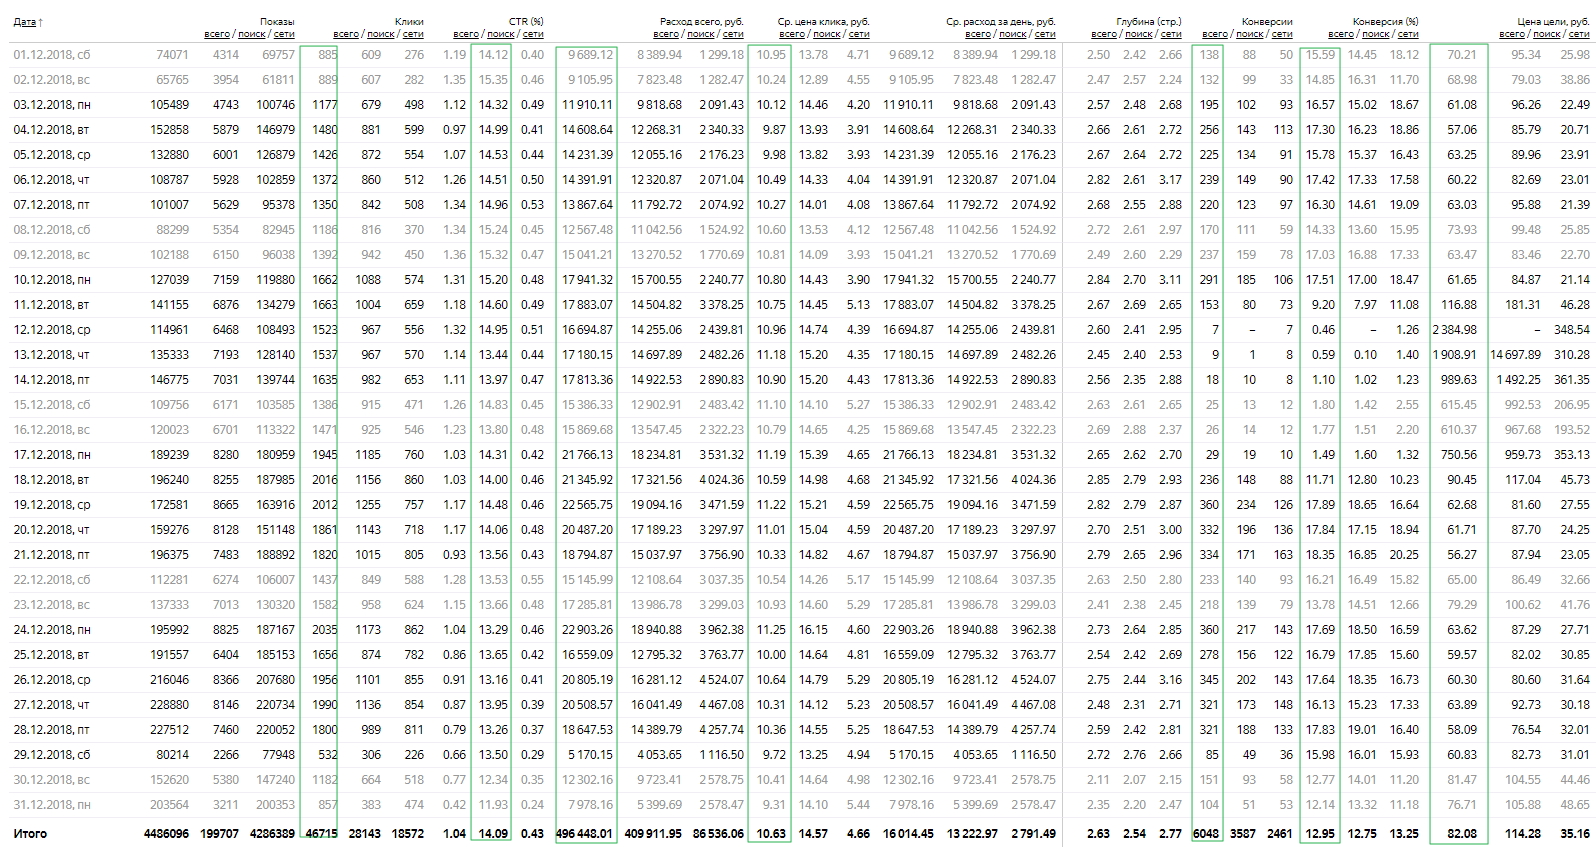Viewport: 1596px width, 847px height.
Task: Select the date cell '31.12.2018, вс'
Action: [52, 805]
